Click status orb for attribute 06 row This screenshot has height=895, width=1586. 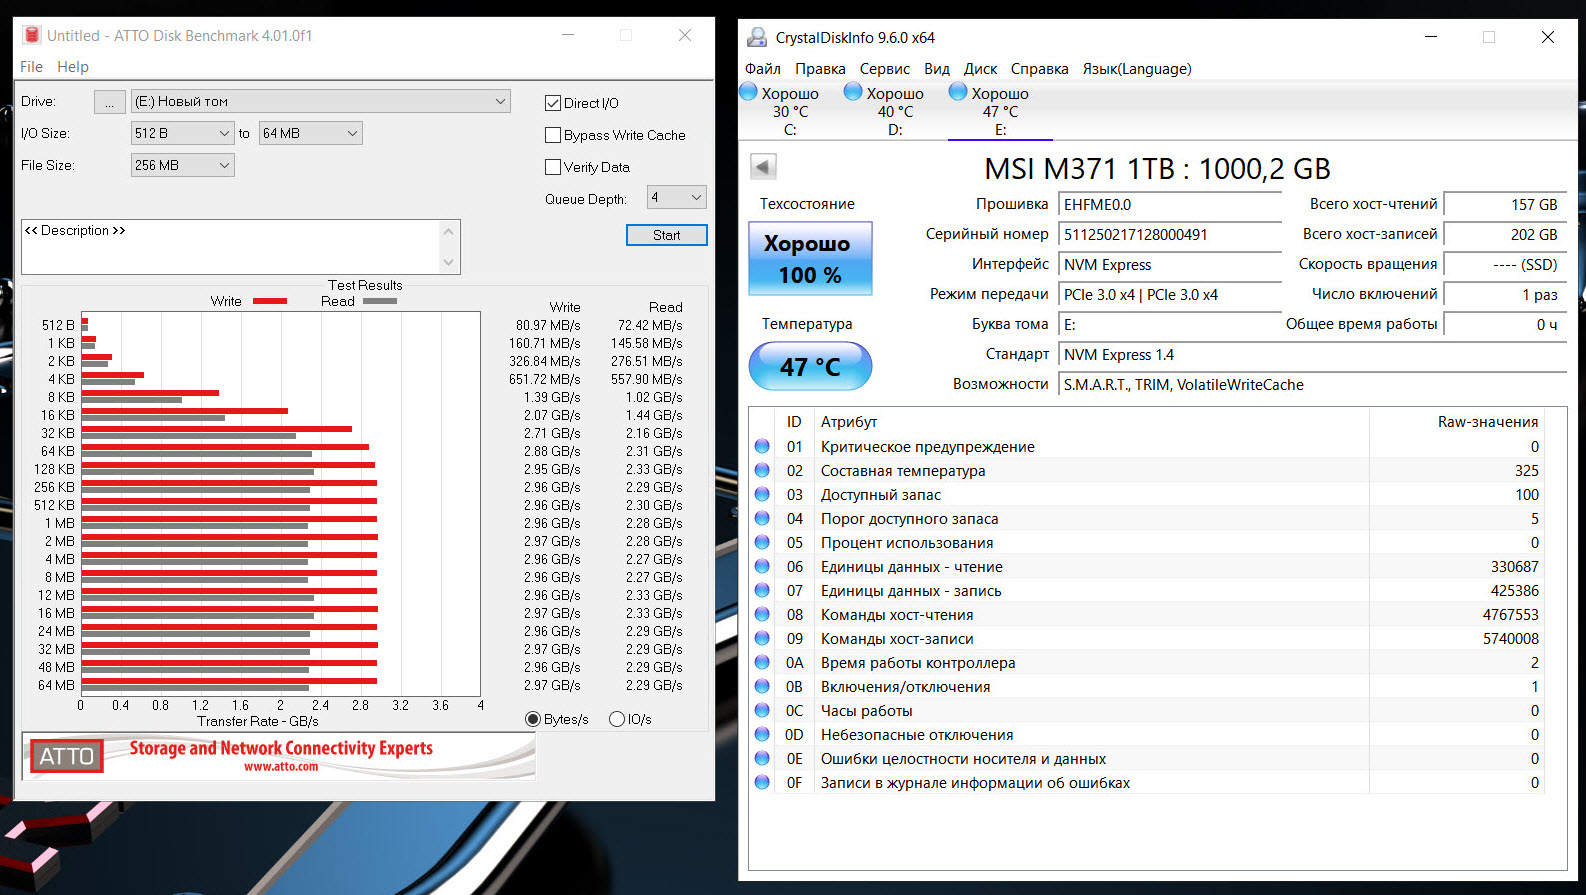pos(762,567)
